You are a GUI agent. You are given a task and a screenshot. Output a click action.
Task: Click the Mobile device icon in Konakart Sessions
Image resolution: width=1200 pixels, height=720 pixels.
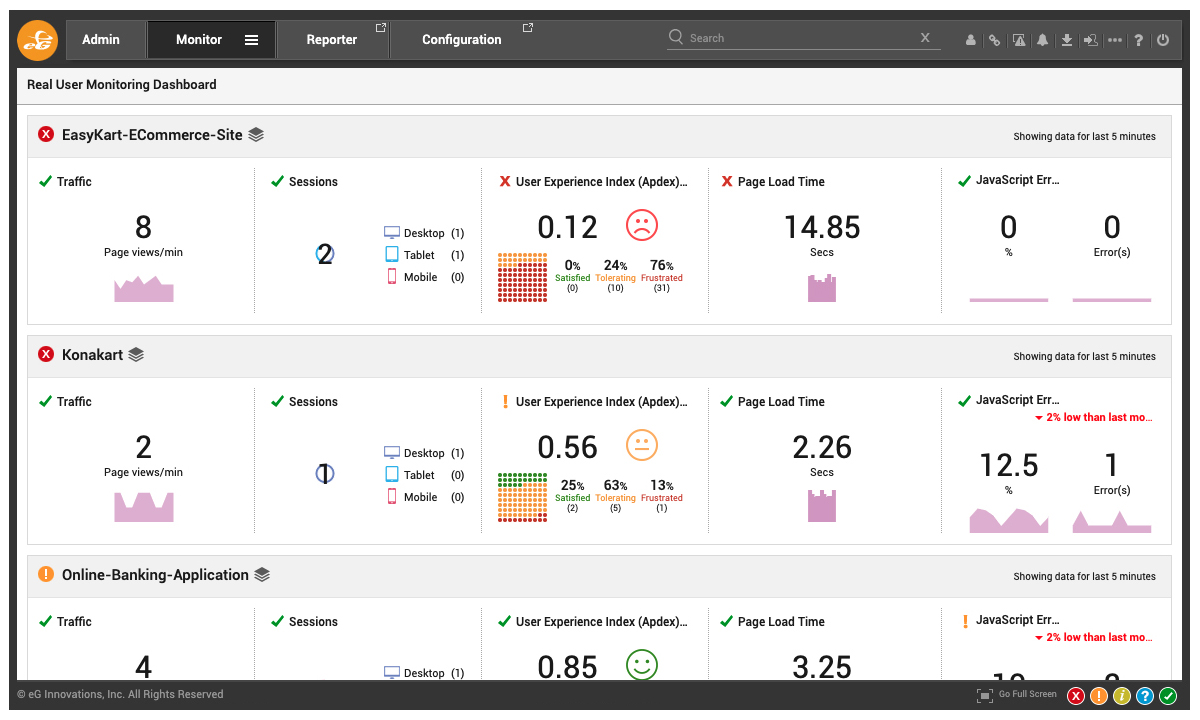[392, 496]
